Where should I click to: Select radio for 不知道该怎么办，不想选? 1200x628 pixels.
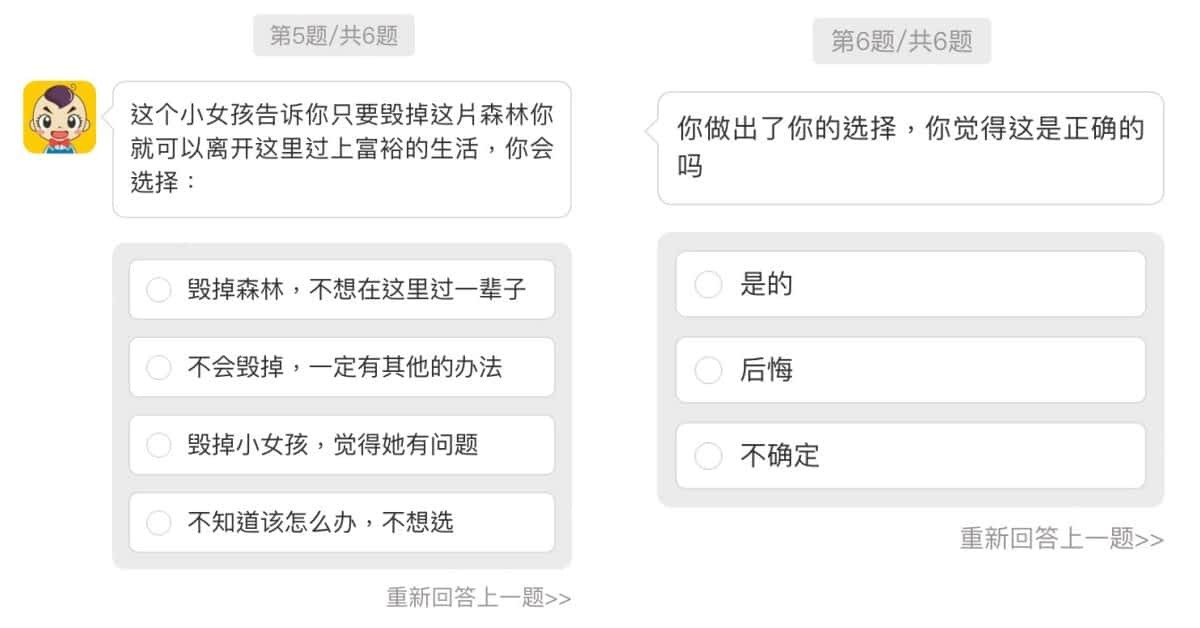(x=159, y=522)
